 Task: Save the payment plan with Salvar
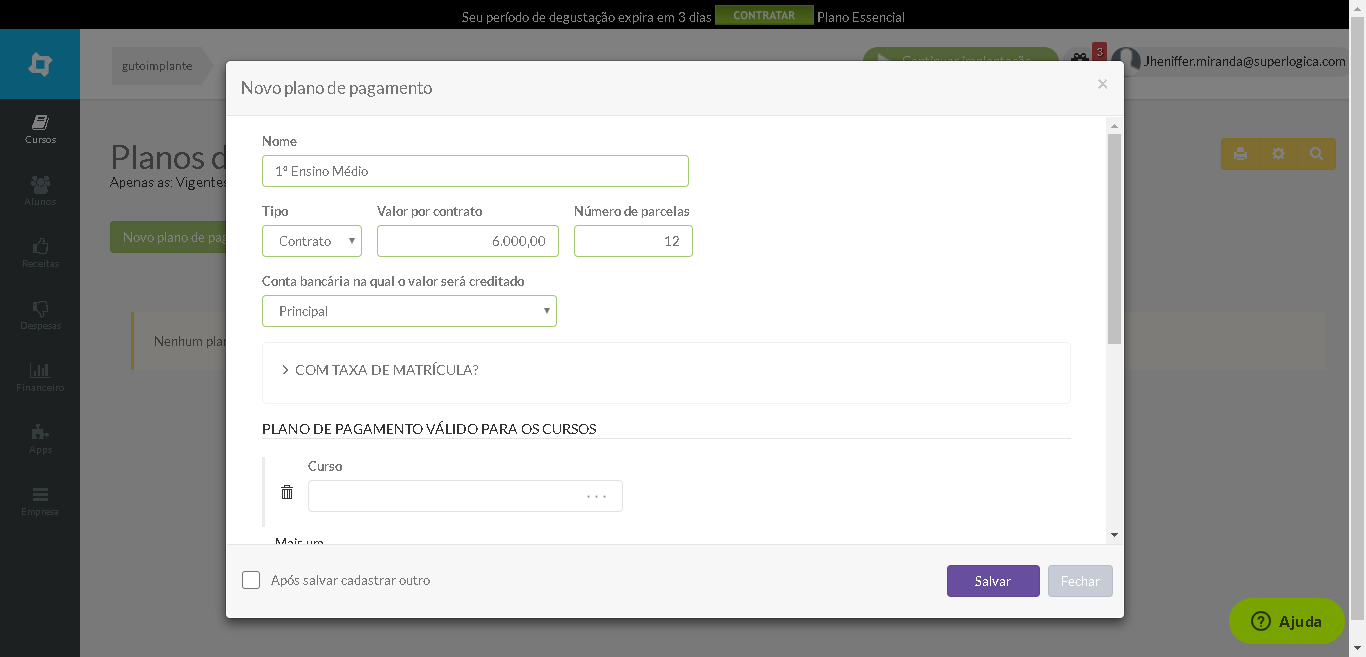click(x=993, y=581)
